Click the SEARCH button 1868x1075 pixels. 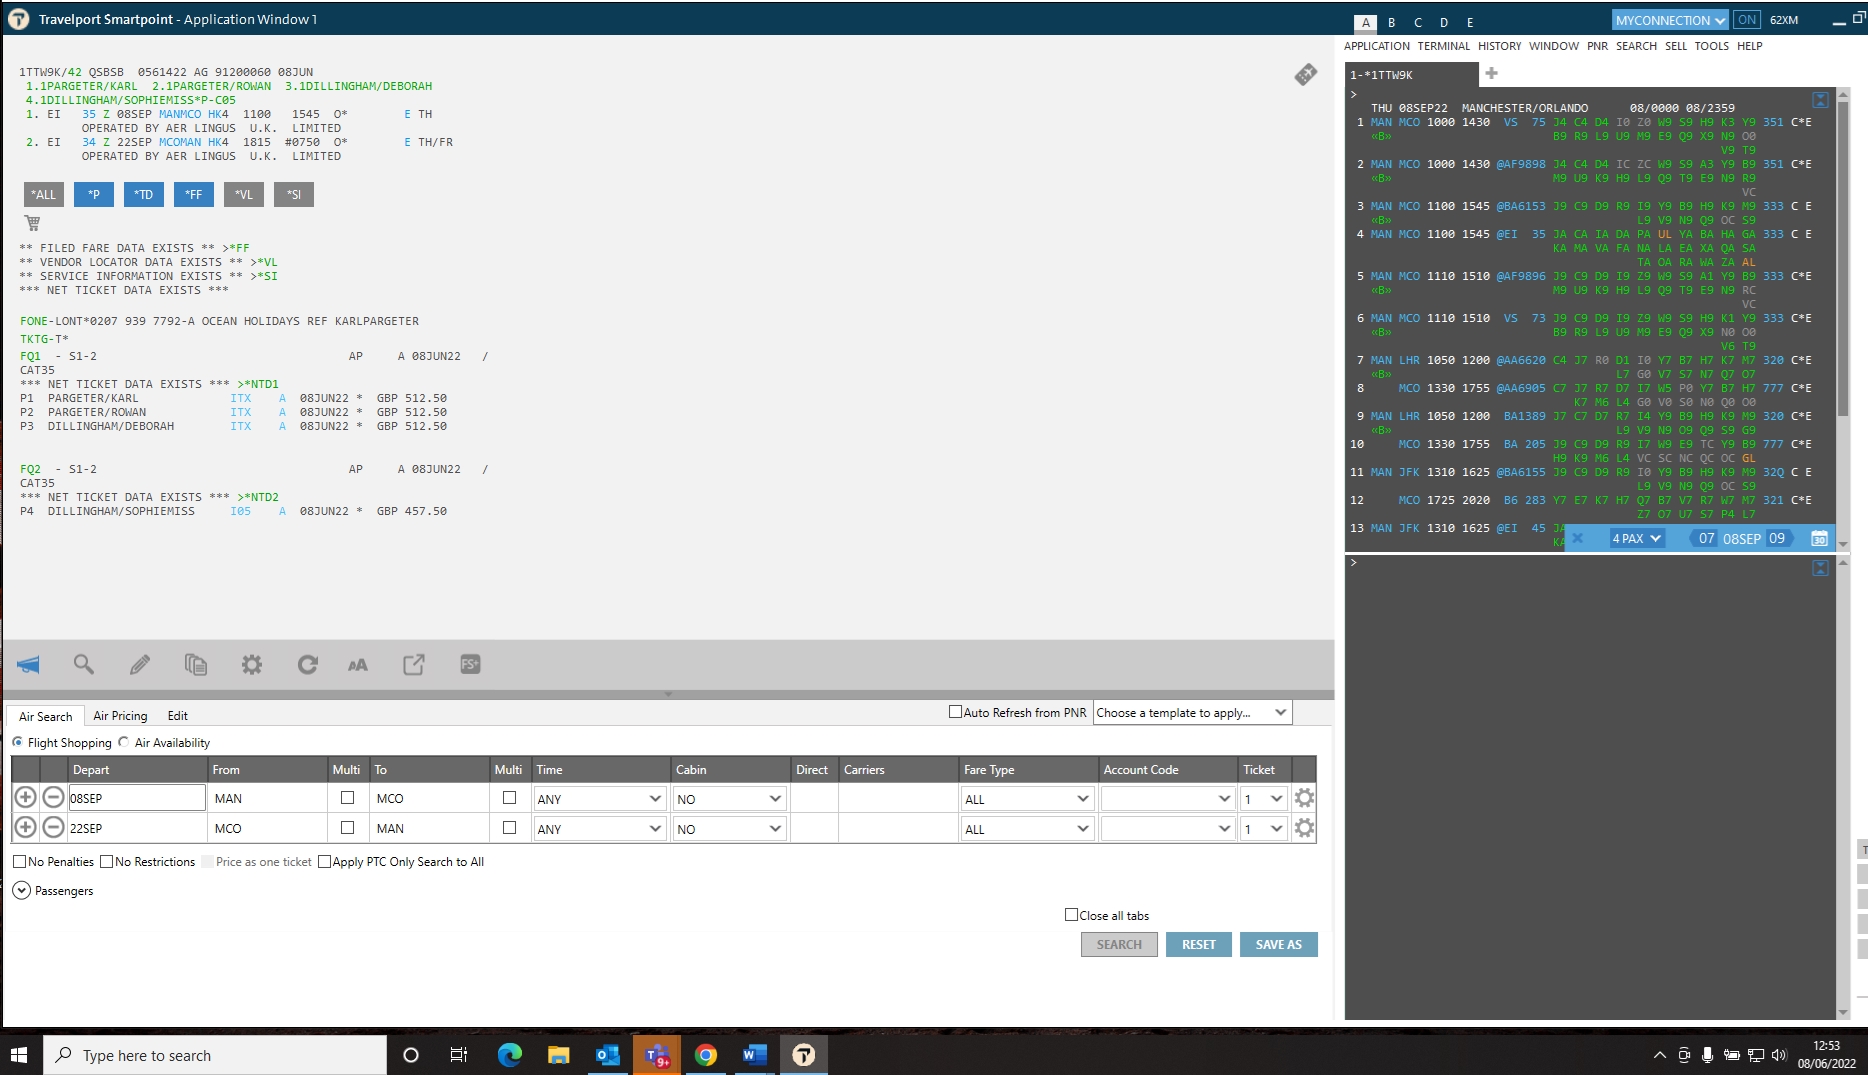point(1119,944)
